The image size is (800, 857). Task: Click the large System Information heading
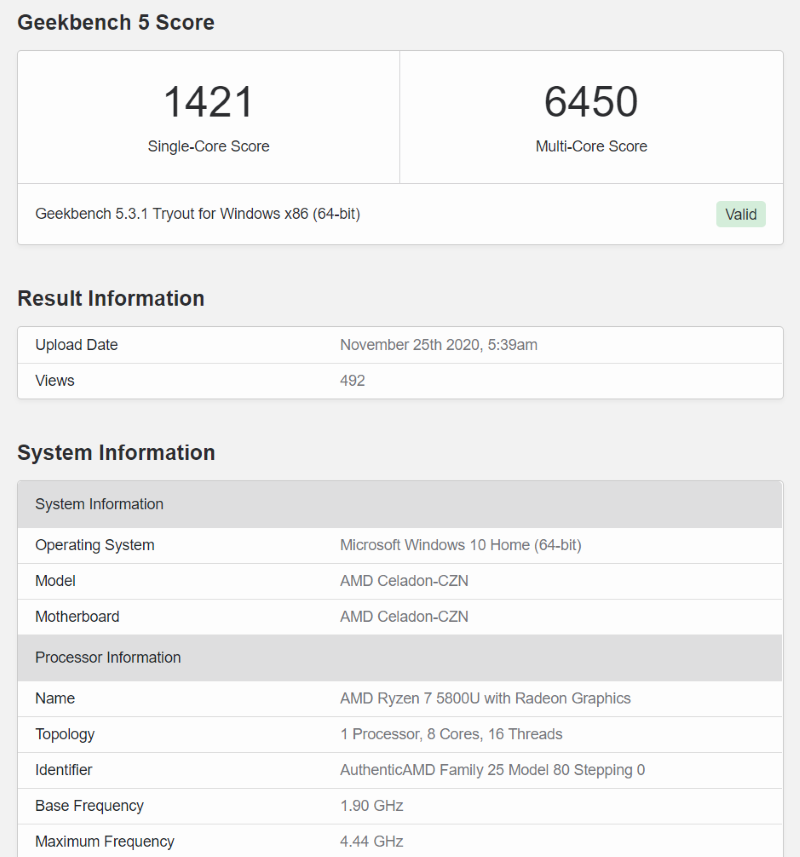pyautogui.click(x=116, y=453)
